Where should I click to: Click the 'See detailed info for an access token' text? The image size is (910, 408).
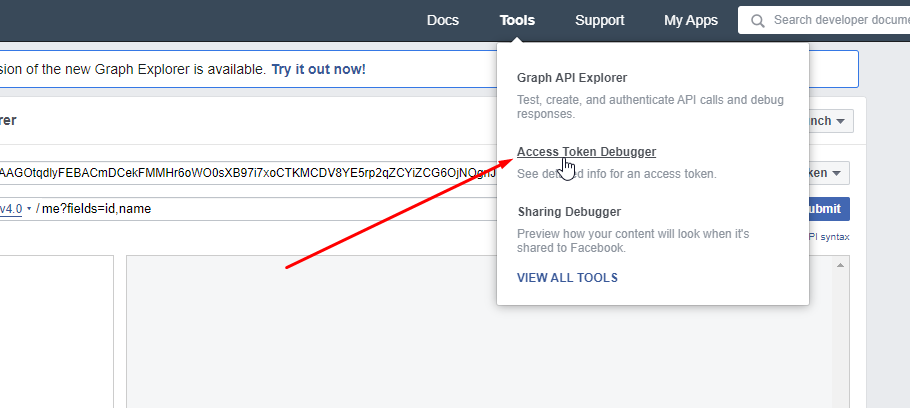(x=616, y=174)
